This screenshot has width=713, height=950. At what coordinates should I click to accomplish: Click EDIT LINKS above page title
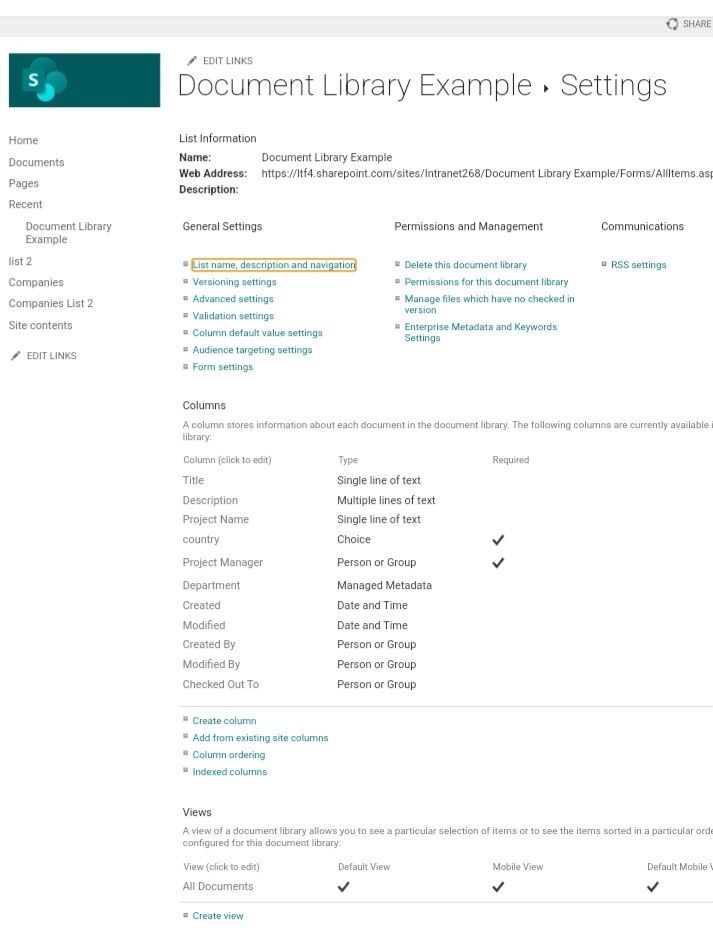[228, 61]
